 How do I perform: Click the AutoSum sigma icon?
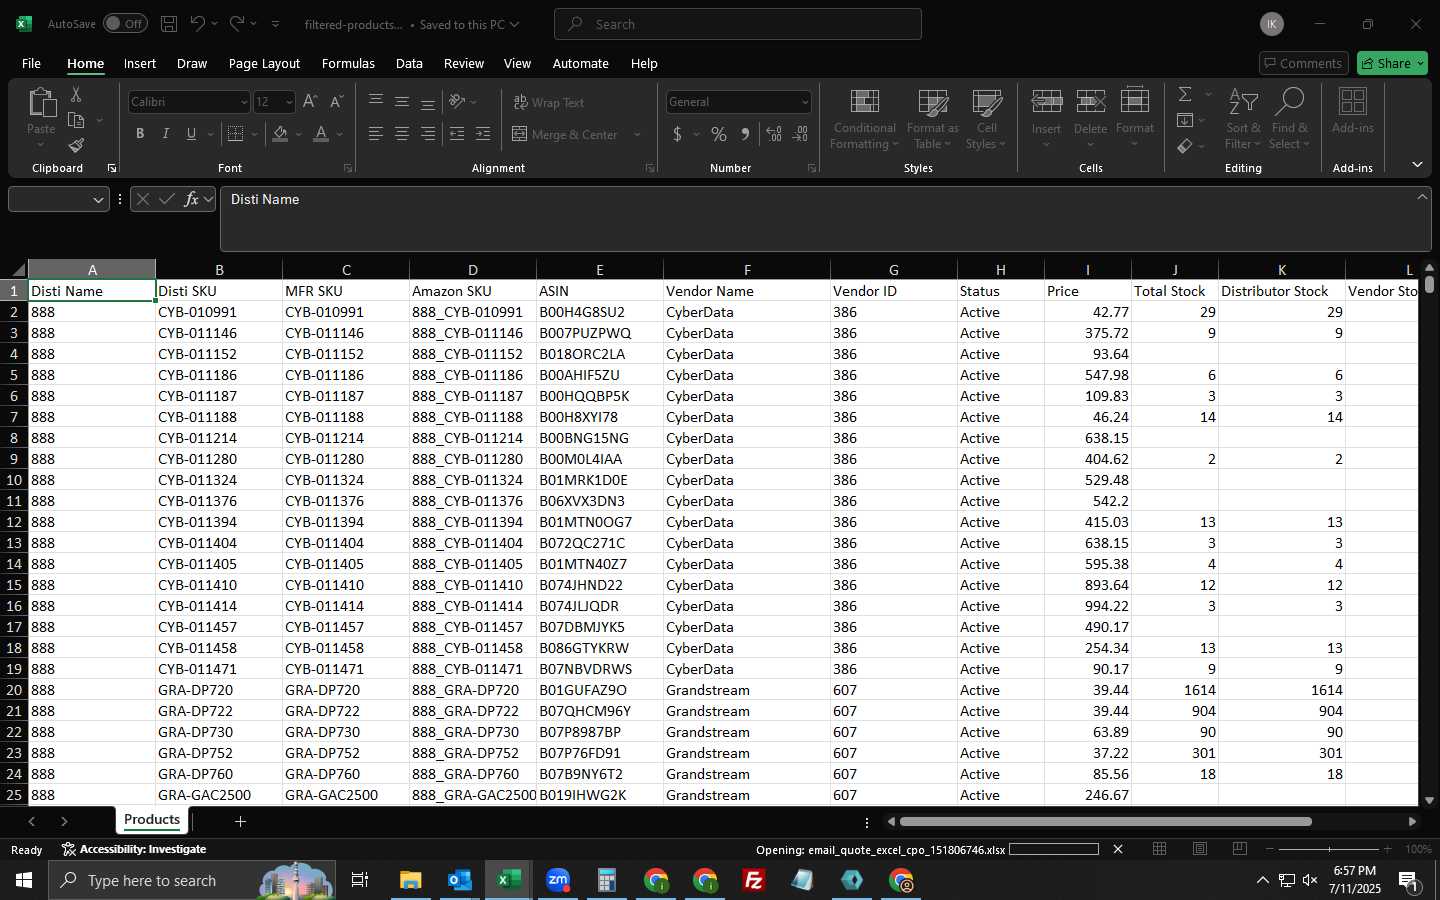(1185, 94)
